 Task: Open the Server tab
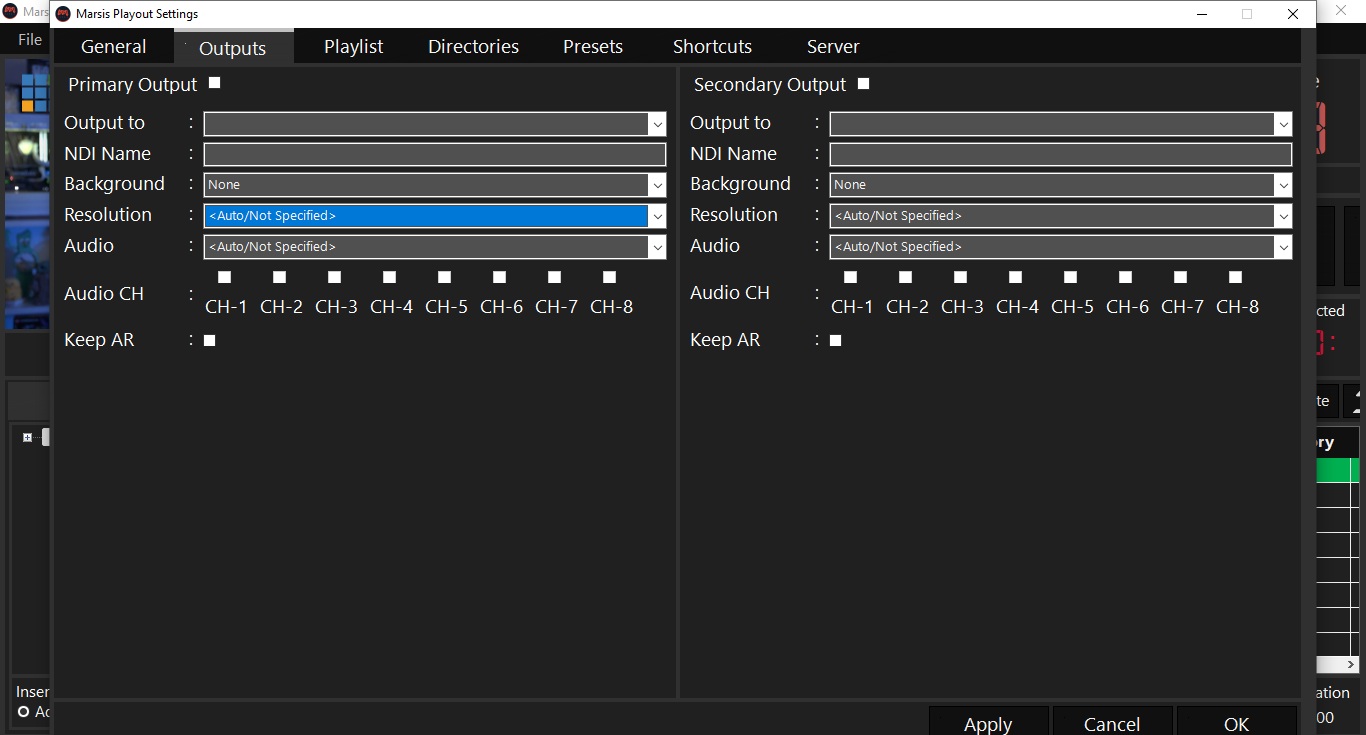coord(833,47)
